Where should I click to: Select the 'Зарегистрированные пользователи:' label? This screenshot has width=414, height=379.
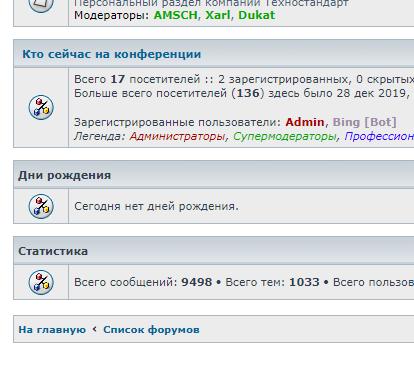(x=178, y=122)
